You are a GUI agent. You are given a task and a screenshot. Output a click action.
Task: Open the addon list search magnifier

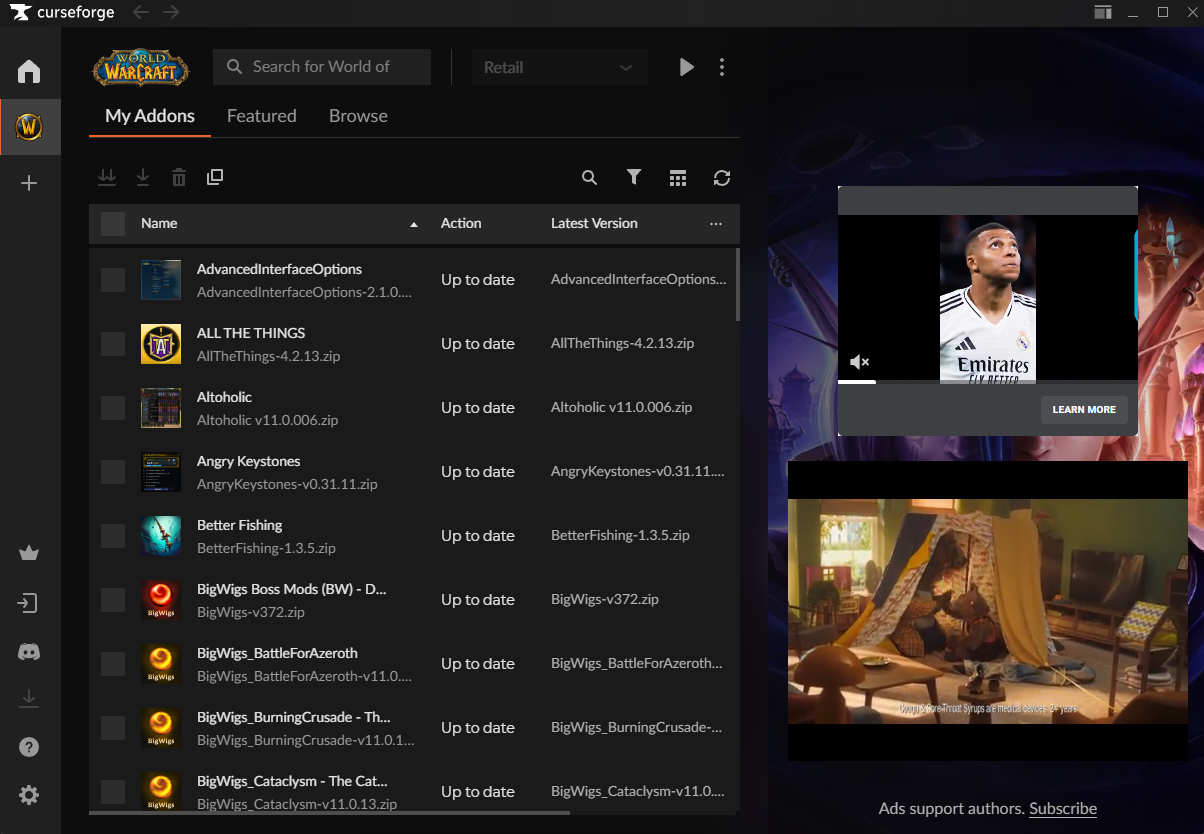point(590,178)
